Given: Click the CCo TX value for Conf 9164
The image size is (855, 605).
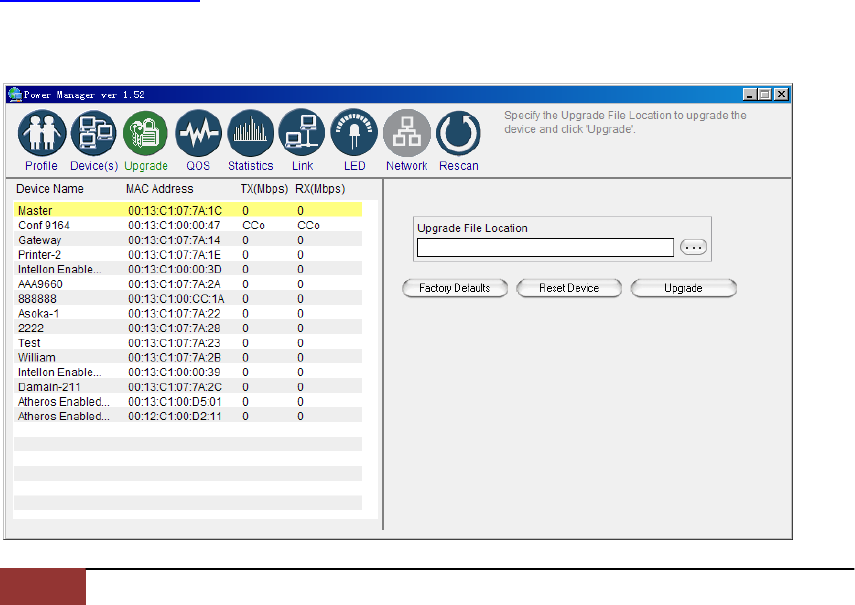Looking at the screenshot, I should 254,225.
